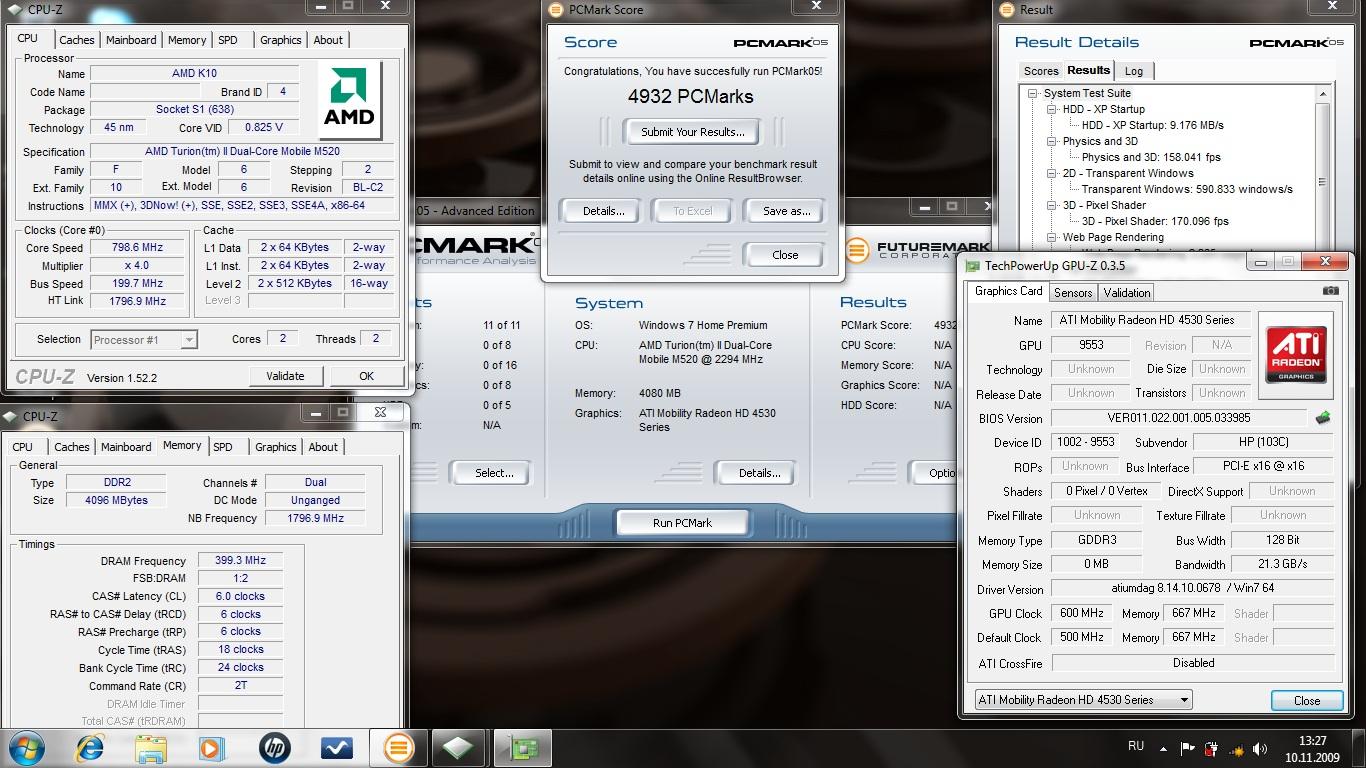This screenshot has width=1366, height=768.
Task: Click the Physics and 3D: 158.041 fps row
Action: tap(1151, 157)
